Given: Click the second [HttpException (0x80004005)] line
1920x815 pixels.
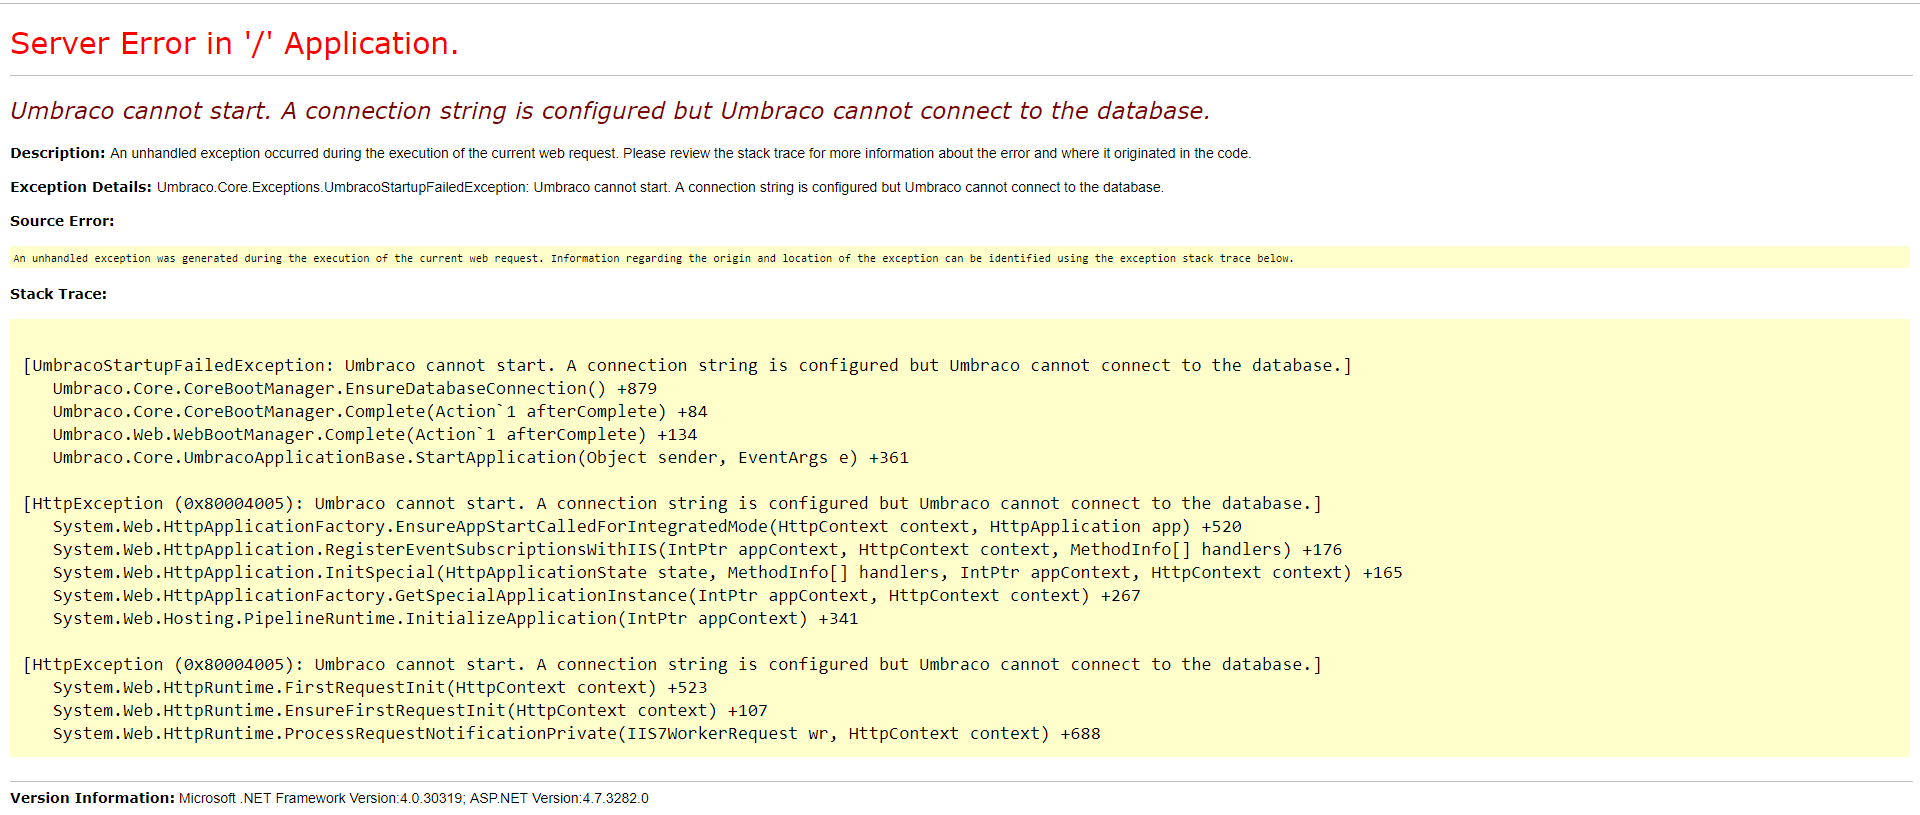Looking at the screenshot, I should (x=672, y=665).
